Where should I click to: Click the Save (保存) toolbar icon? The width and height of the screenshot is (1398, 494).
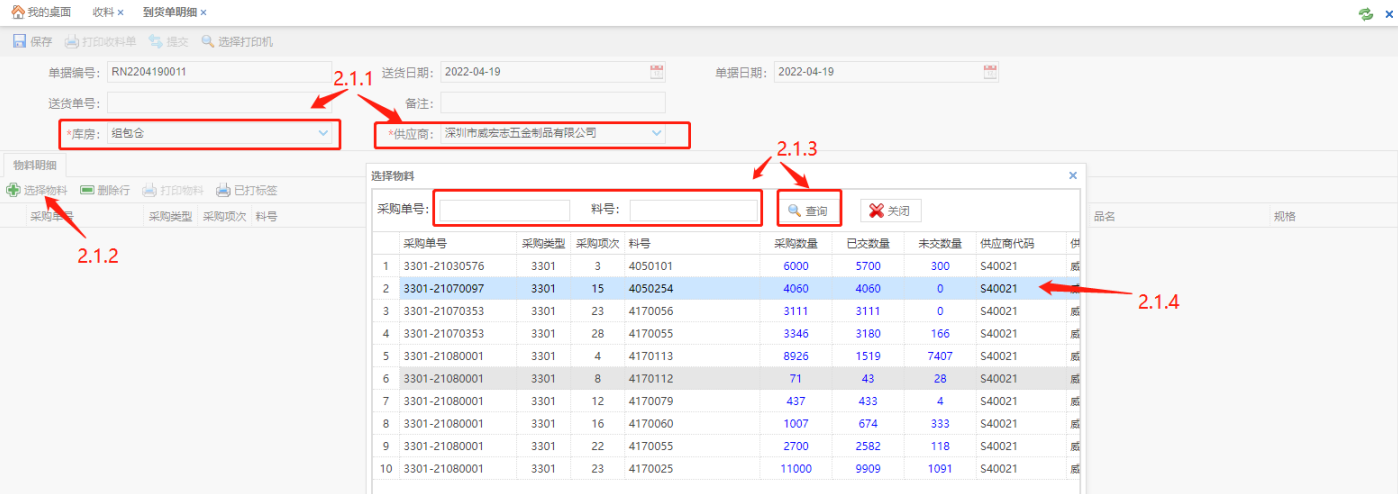click(x=19, y=42)
